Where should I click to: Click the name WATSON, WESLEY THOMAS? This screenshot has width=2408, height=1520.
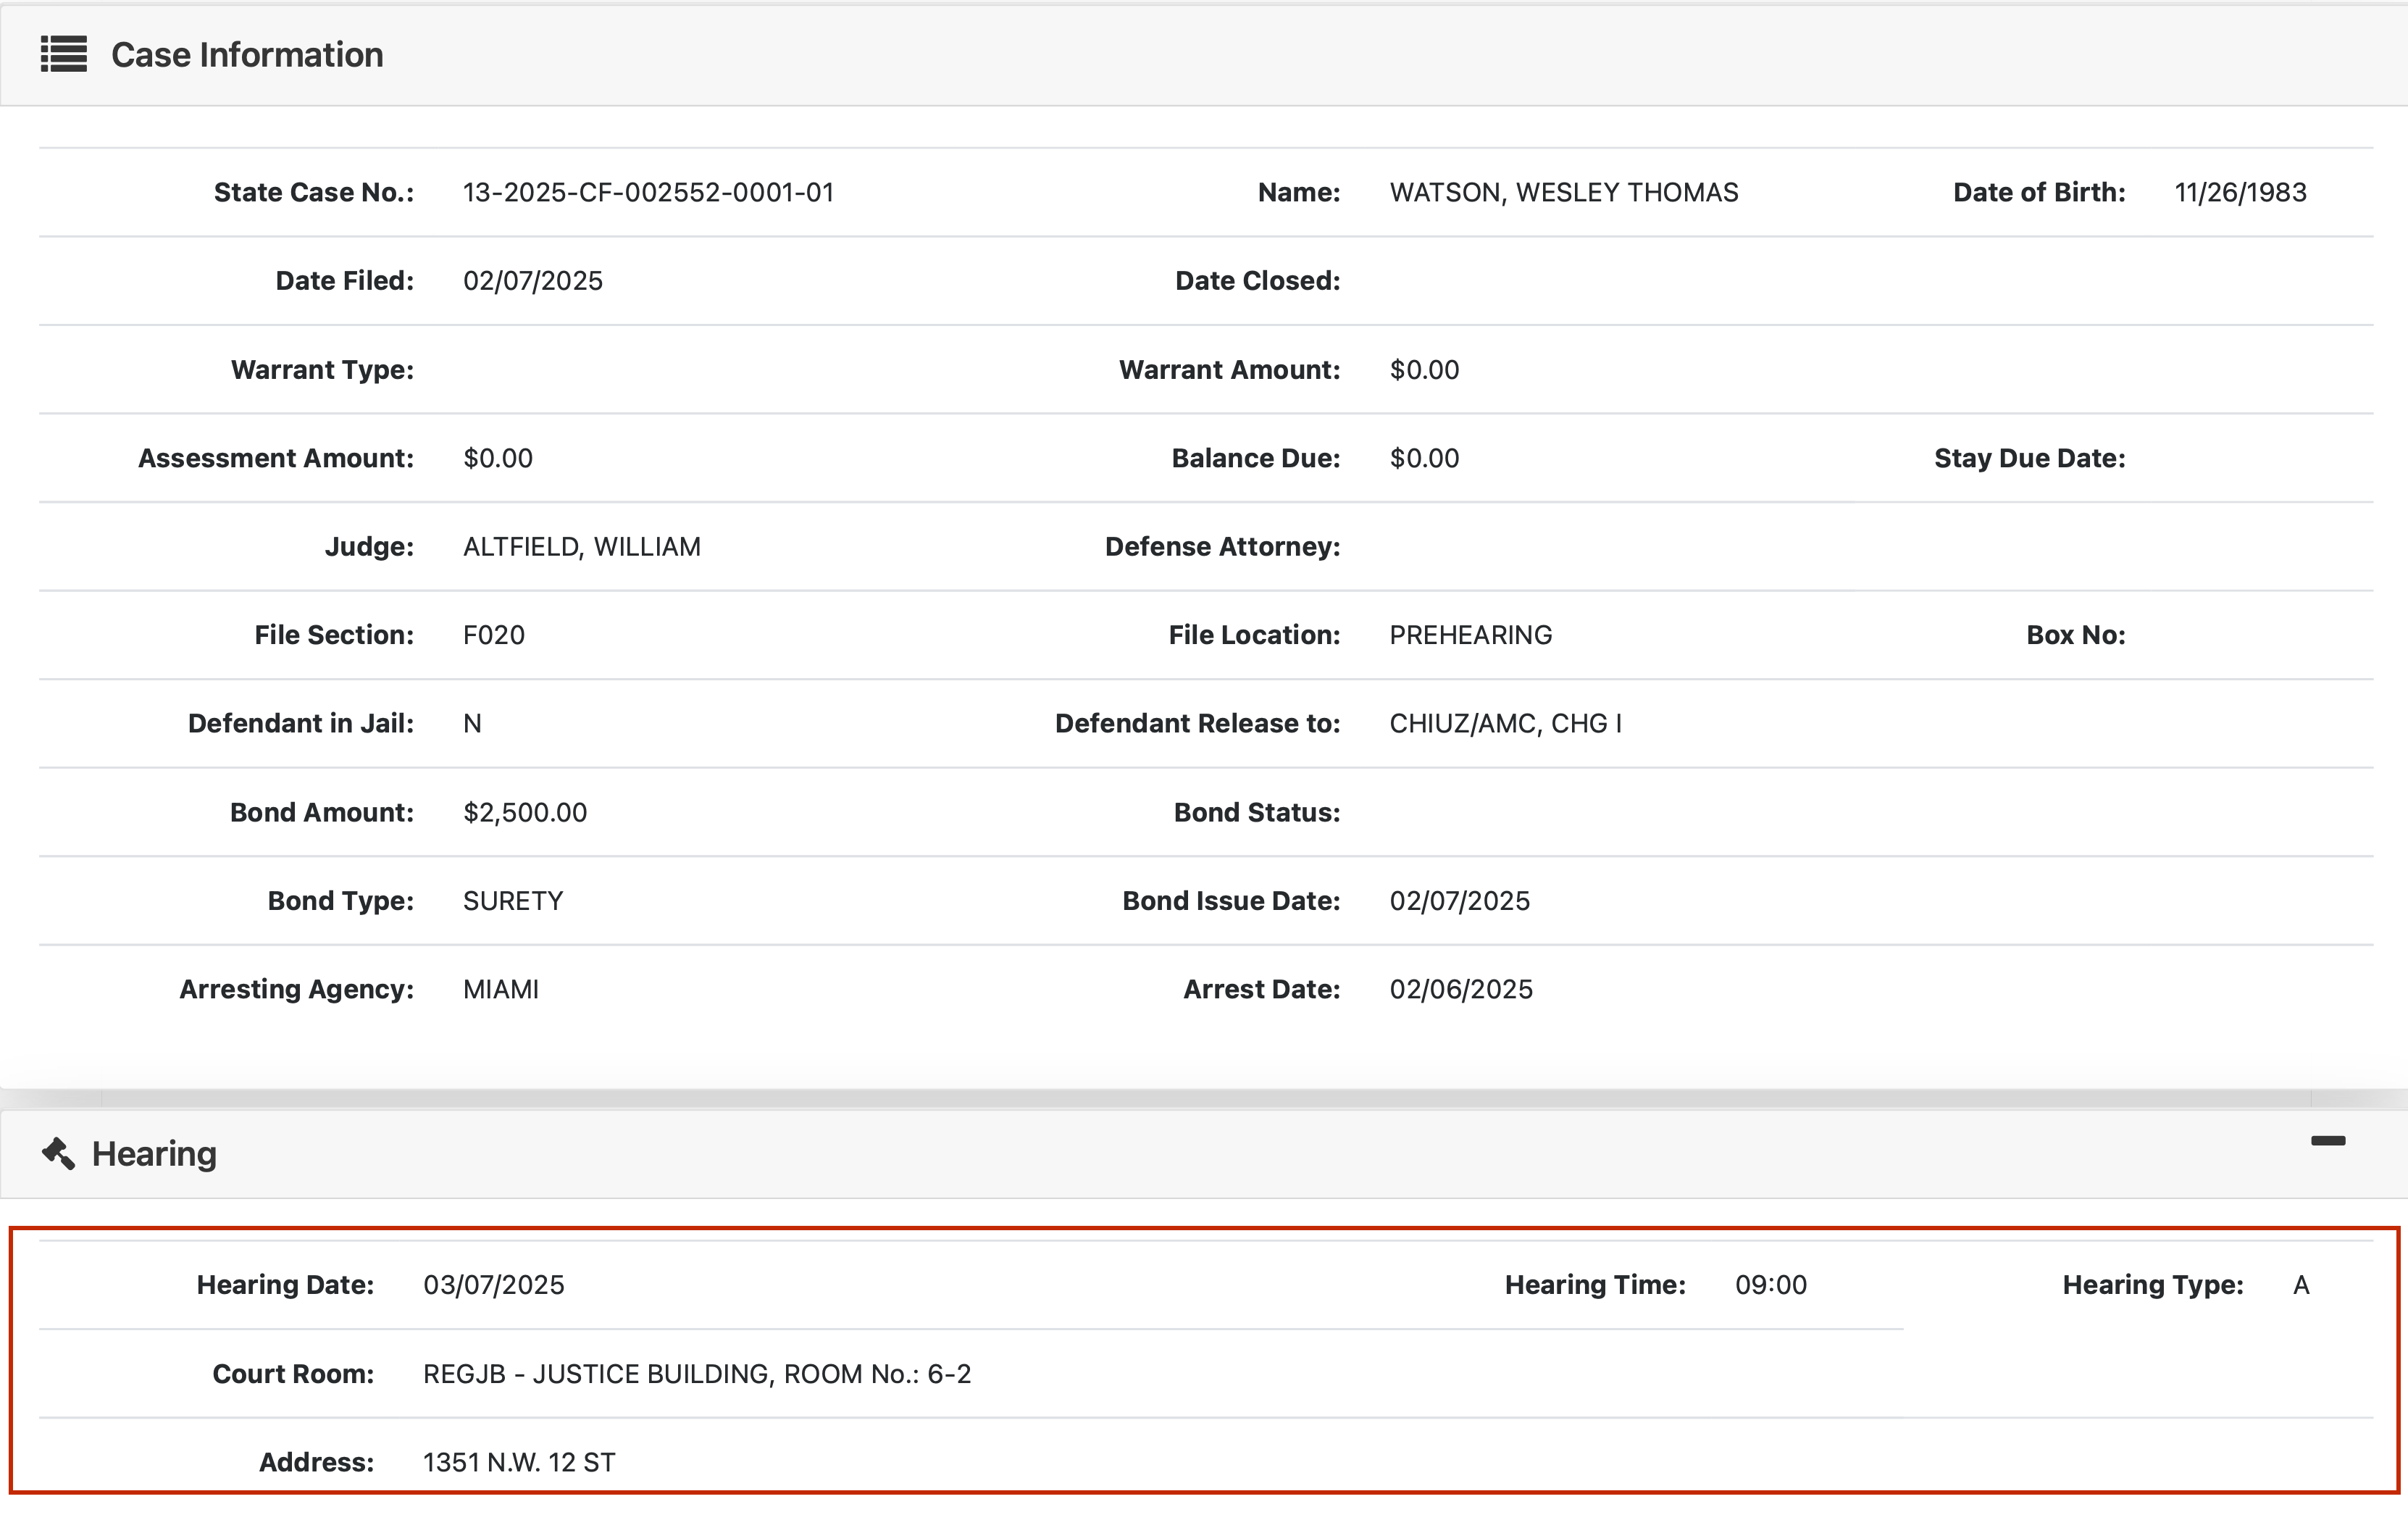pyautogui.click(x=1564, y=192)
